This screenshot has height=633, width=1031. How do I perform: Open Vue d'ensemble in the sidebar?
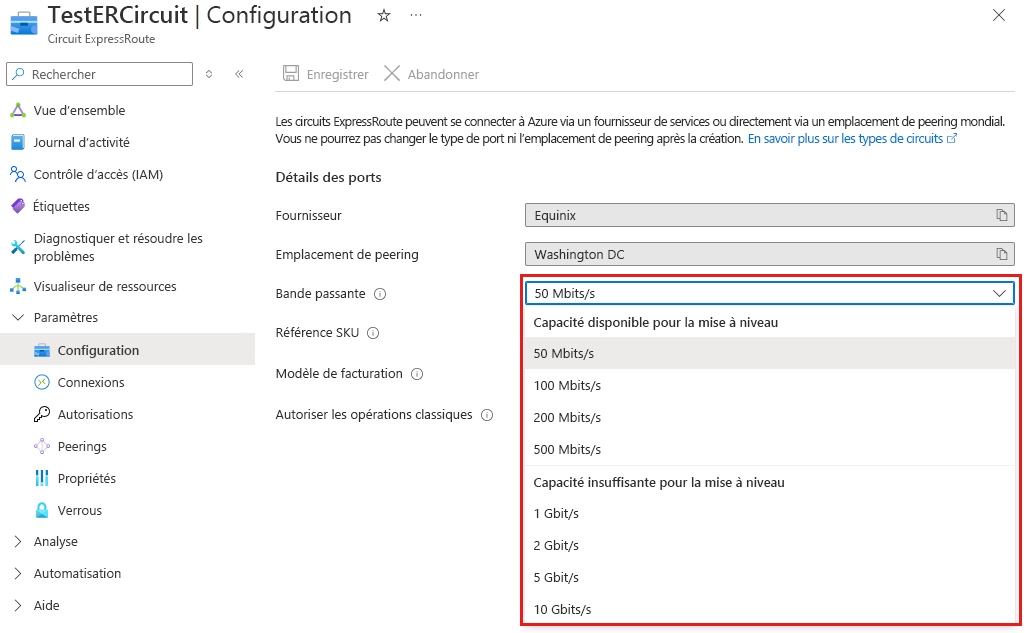pos(79,110)
